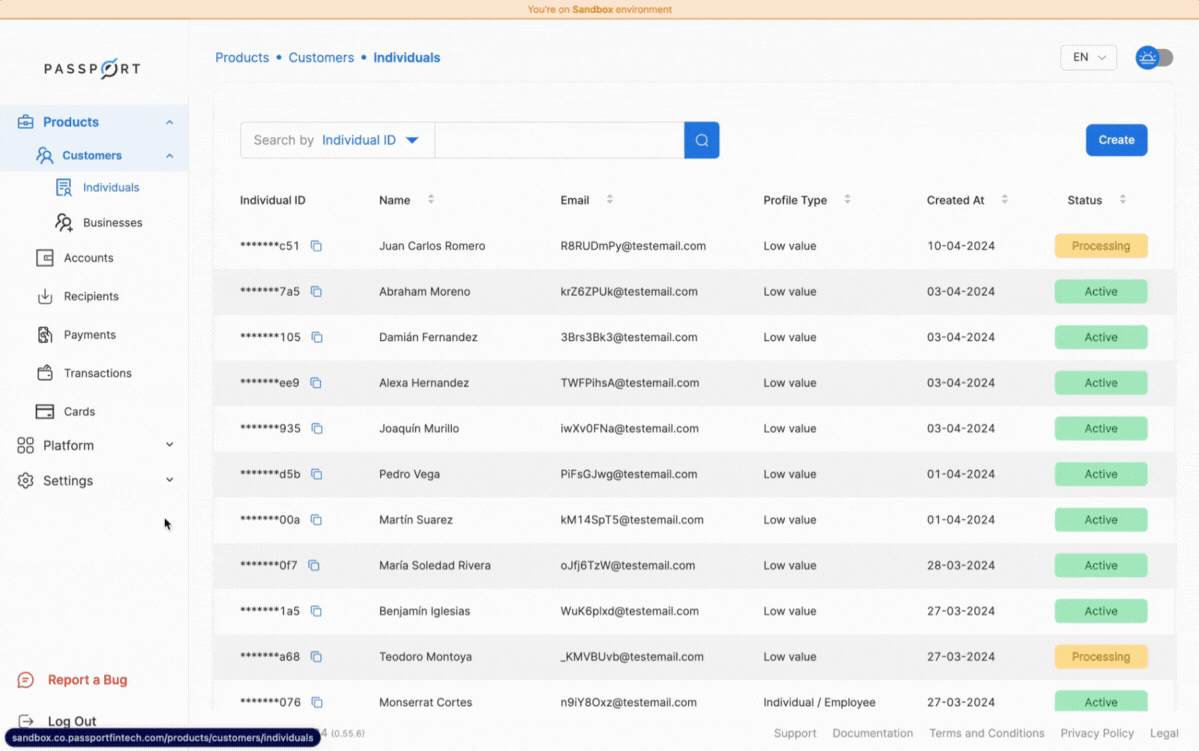Open Payments in the sidebar

click(x=89, y=335)
